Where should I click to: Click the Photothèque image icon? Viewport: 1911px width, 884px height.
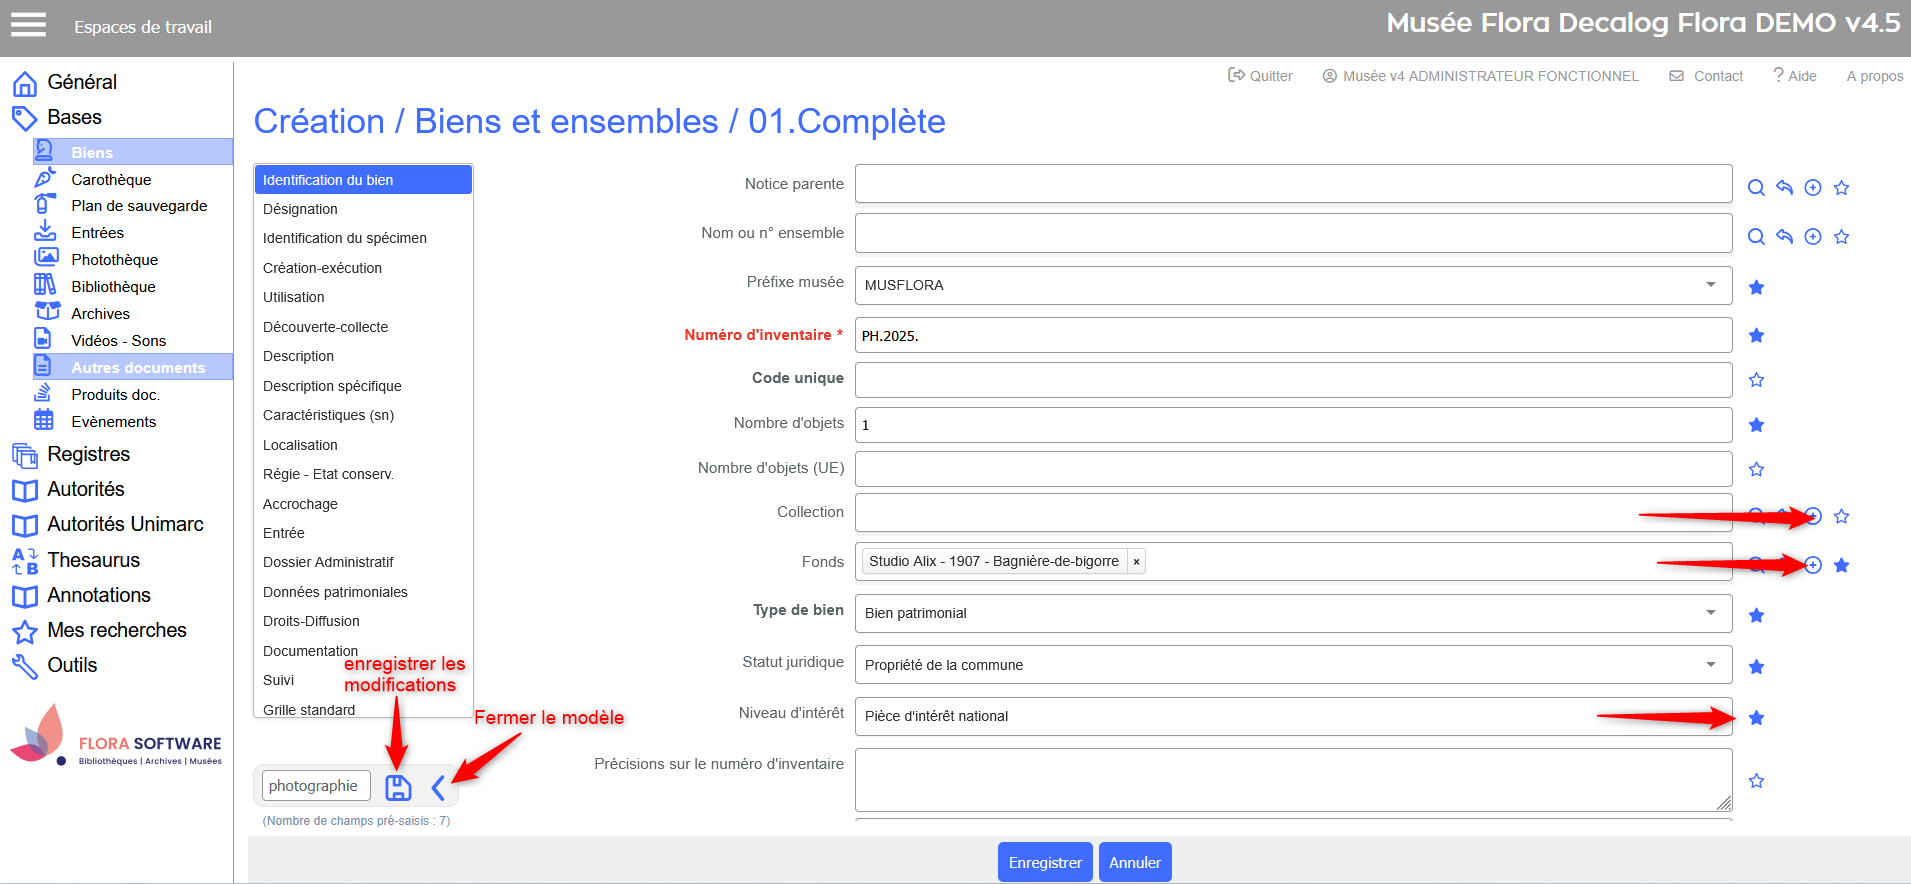(x=45, y=258)
